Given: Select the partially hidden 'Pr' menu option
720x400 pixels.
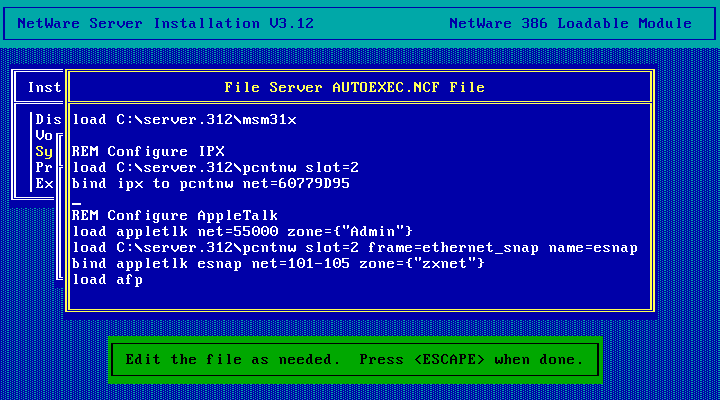Looking at the screenshot, I should [44, 168].
